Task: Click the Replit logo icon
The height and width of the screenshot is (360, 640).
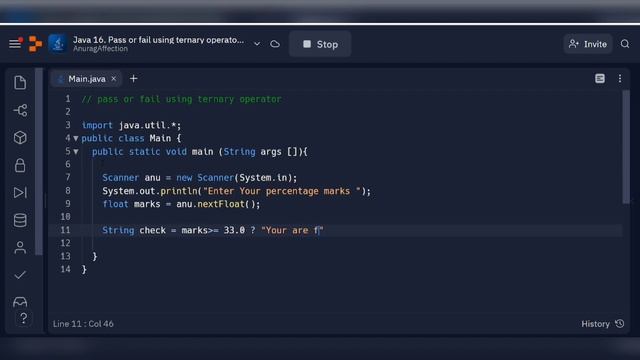Action: (x=35, y=44)
